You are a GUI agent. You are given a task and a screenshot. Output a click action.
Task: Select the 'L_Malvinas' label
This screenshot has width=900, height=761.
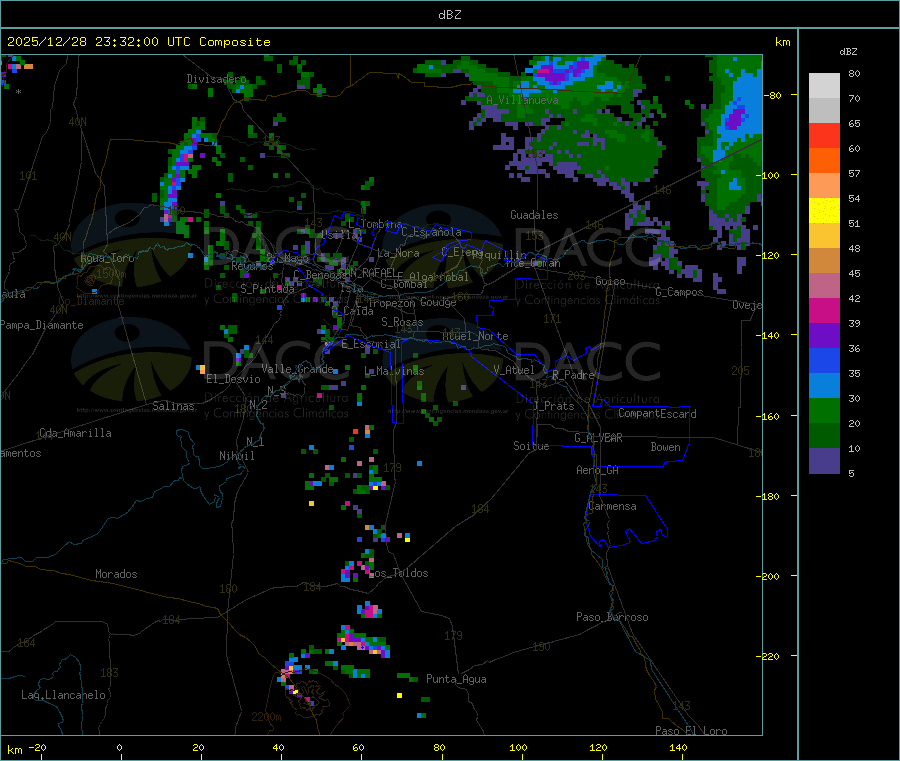tap(394, 371)
